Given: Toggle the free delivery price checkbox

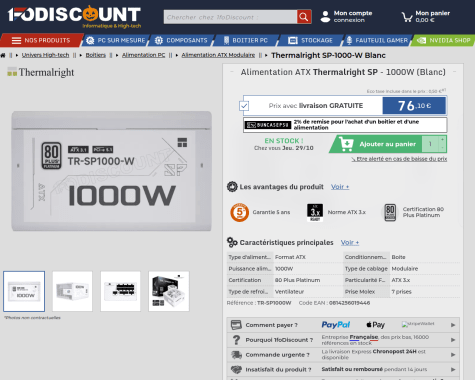Looking at the screenshot, I should (x=244, y=106).
